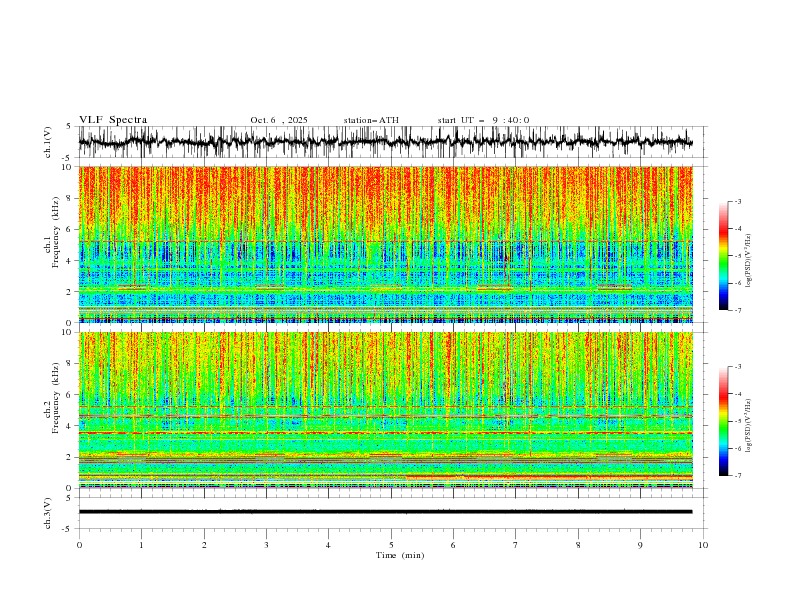Click the ch.1 waveform time-series trace
792x612 pixels.
[385, 142]
